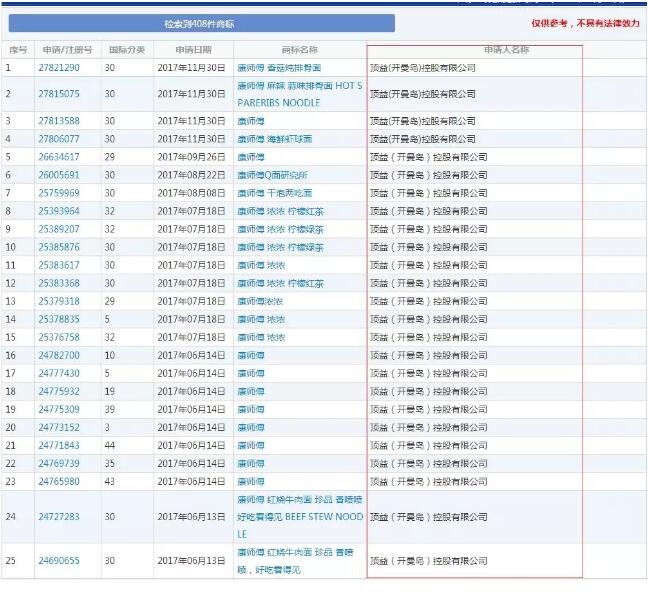Open application number 25379318
The height and width of the screenshot is (603, 648).
pyautogui.click(x=59, y=301)
